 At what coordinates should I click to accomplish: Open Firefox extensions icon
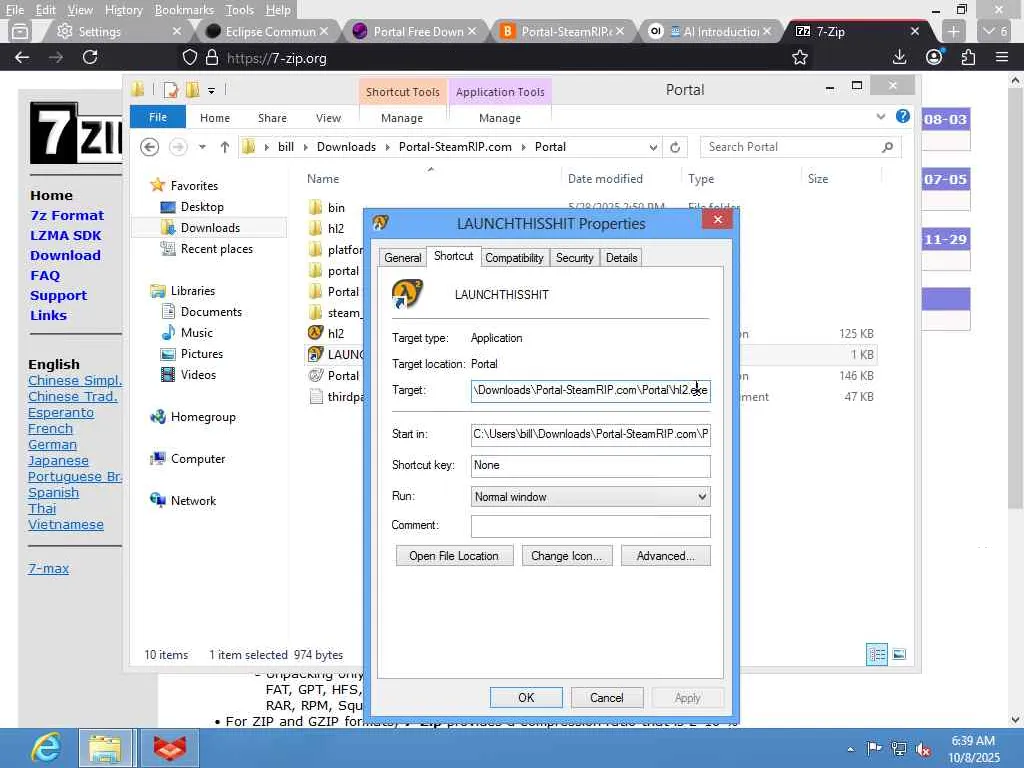(968, 57)
